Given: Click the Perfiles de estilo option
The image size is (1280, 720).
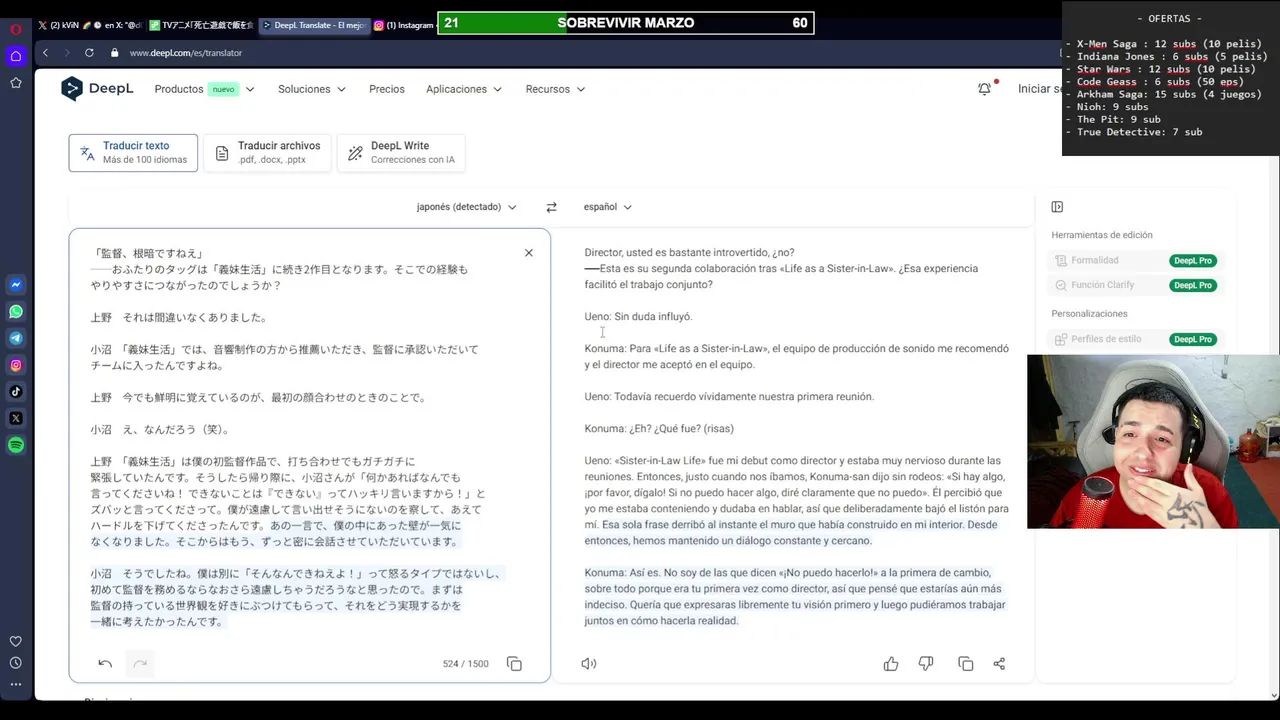Looking at the screenshot, I should [x=1105, y=339].
